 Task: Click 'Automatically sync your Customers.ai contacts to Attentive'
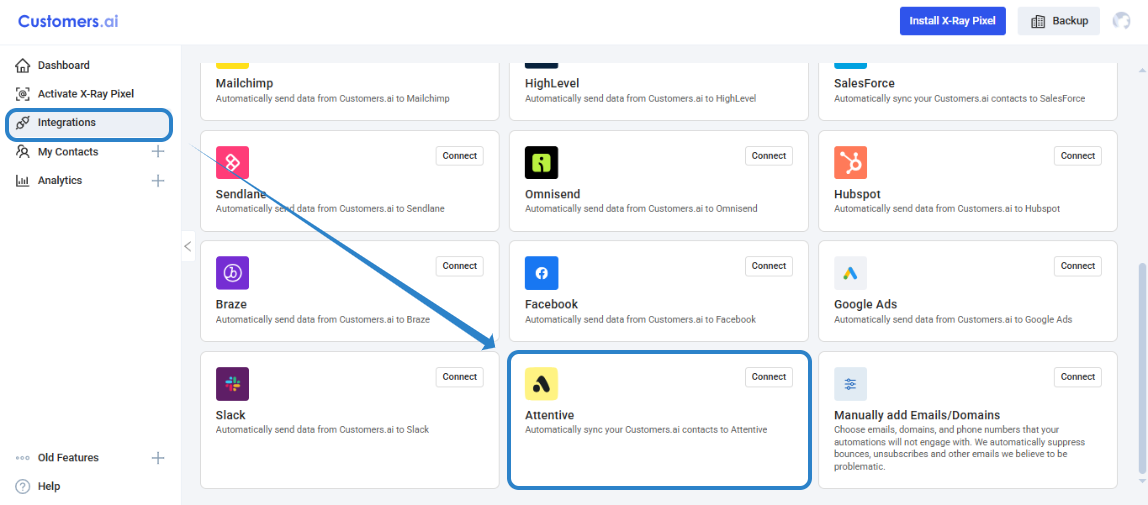(x=646, y=430)
